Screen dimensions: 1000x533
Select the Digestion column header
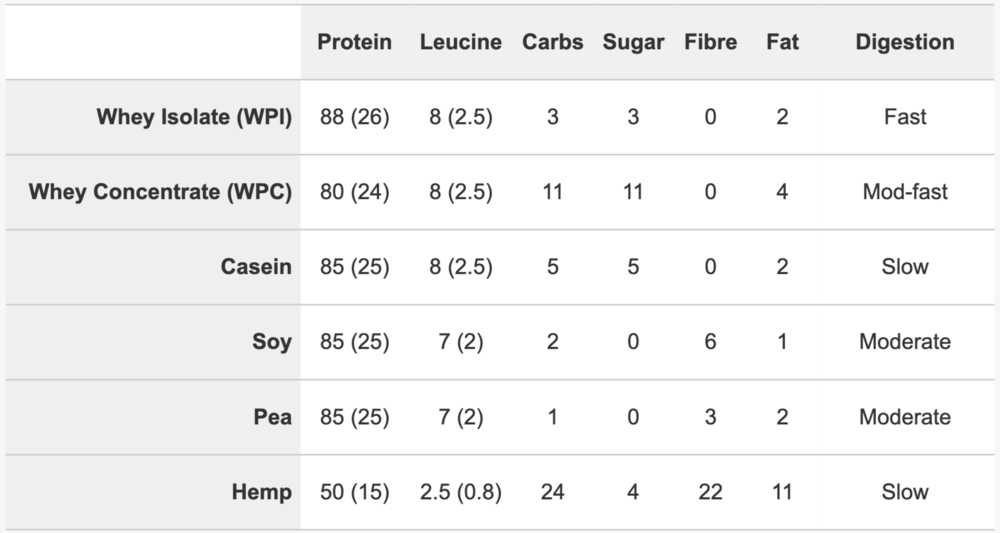tap(905, 42)
